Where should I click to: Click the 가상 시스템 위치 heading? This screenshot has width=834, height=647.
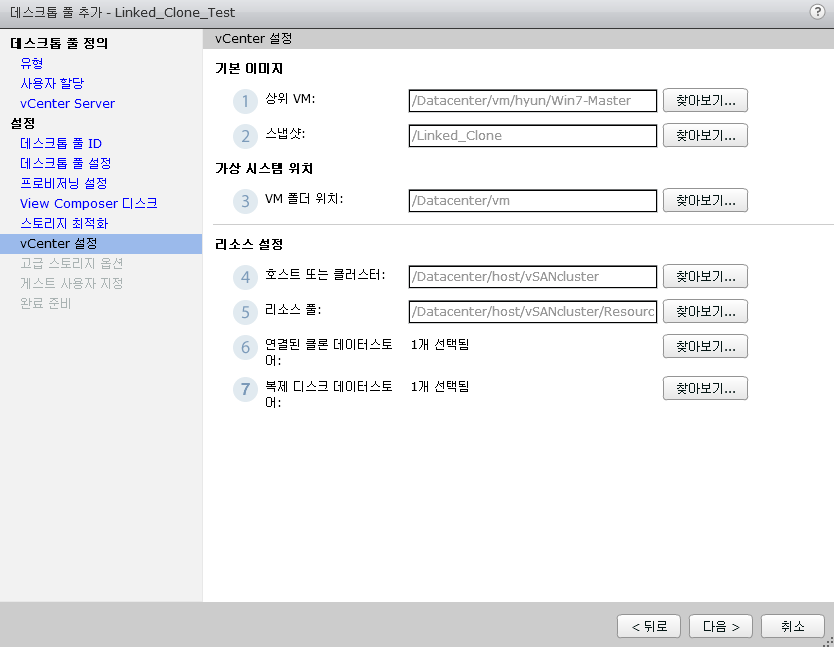264,169
